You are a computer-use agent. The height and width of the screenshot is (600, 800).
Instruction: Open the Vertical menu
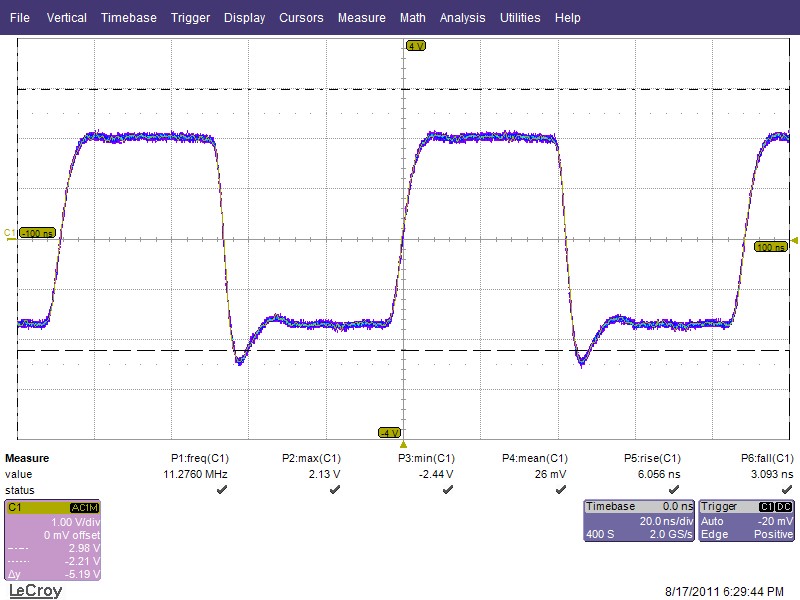click(66, 17)
